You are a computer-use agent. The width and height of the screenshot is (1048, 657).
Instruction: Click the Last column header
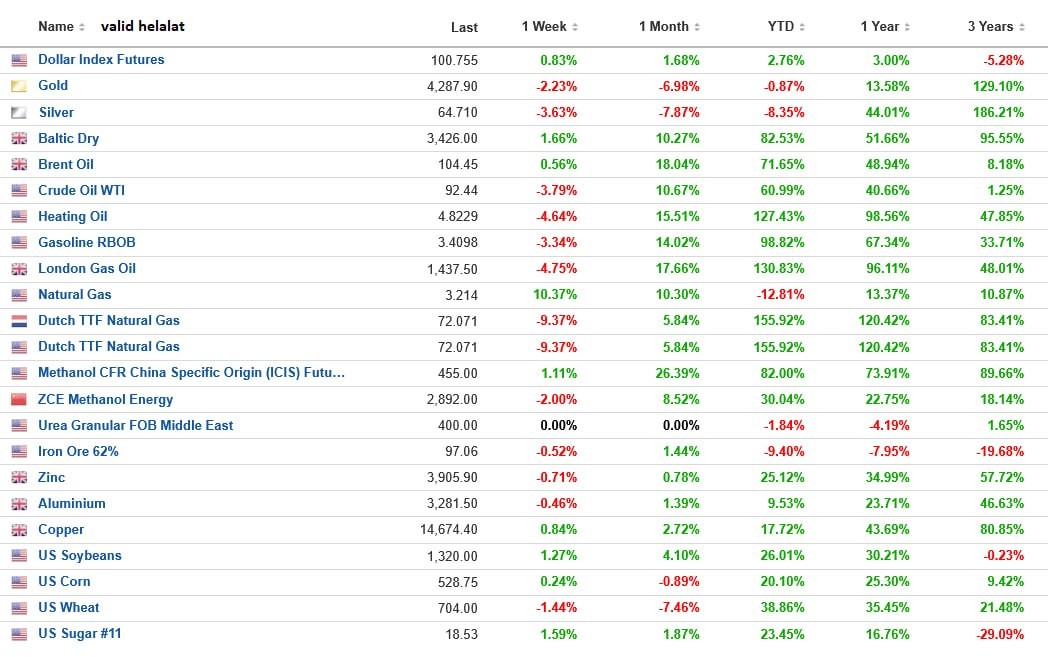(464, 27)
